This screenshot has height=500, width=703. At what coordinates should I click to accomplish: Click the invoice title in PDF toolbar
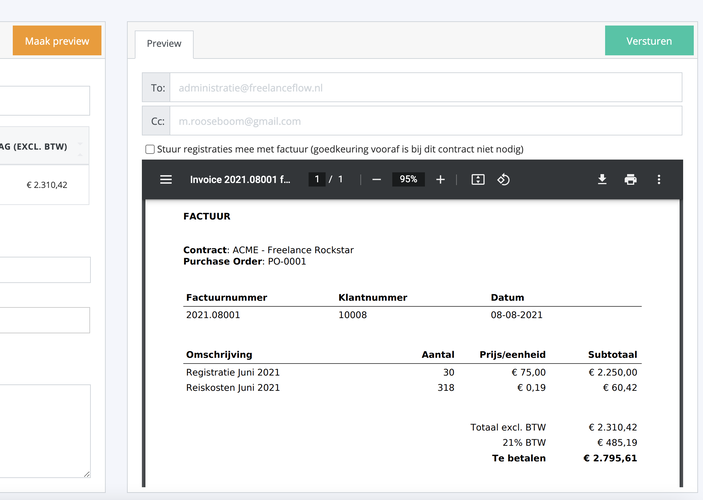[239, 180]
